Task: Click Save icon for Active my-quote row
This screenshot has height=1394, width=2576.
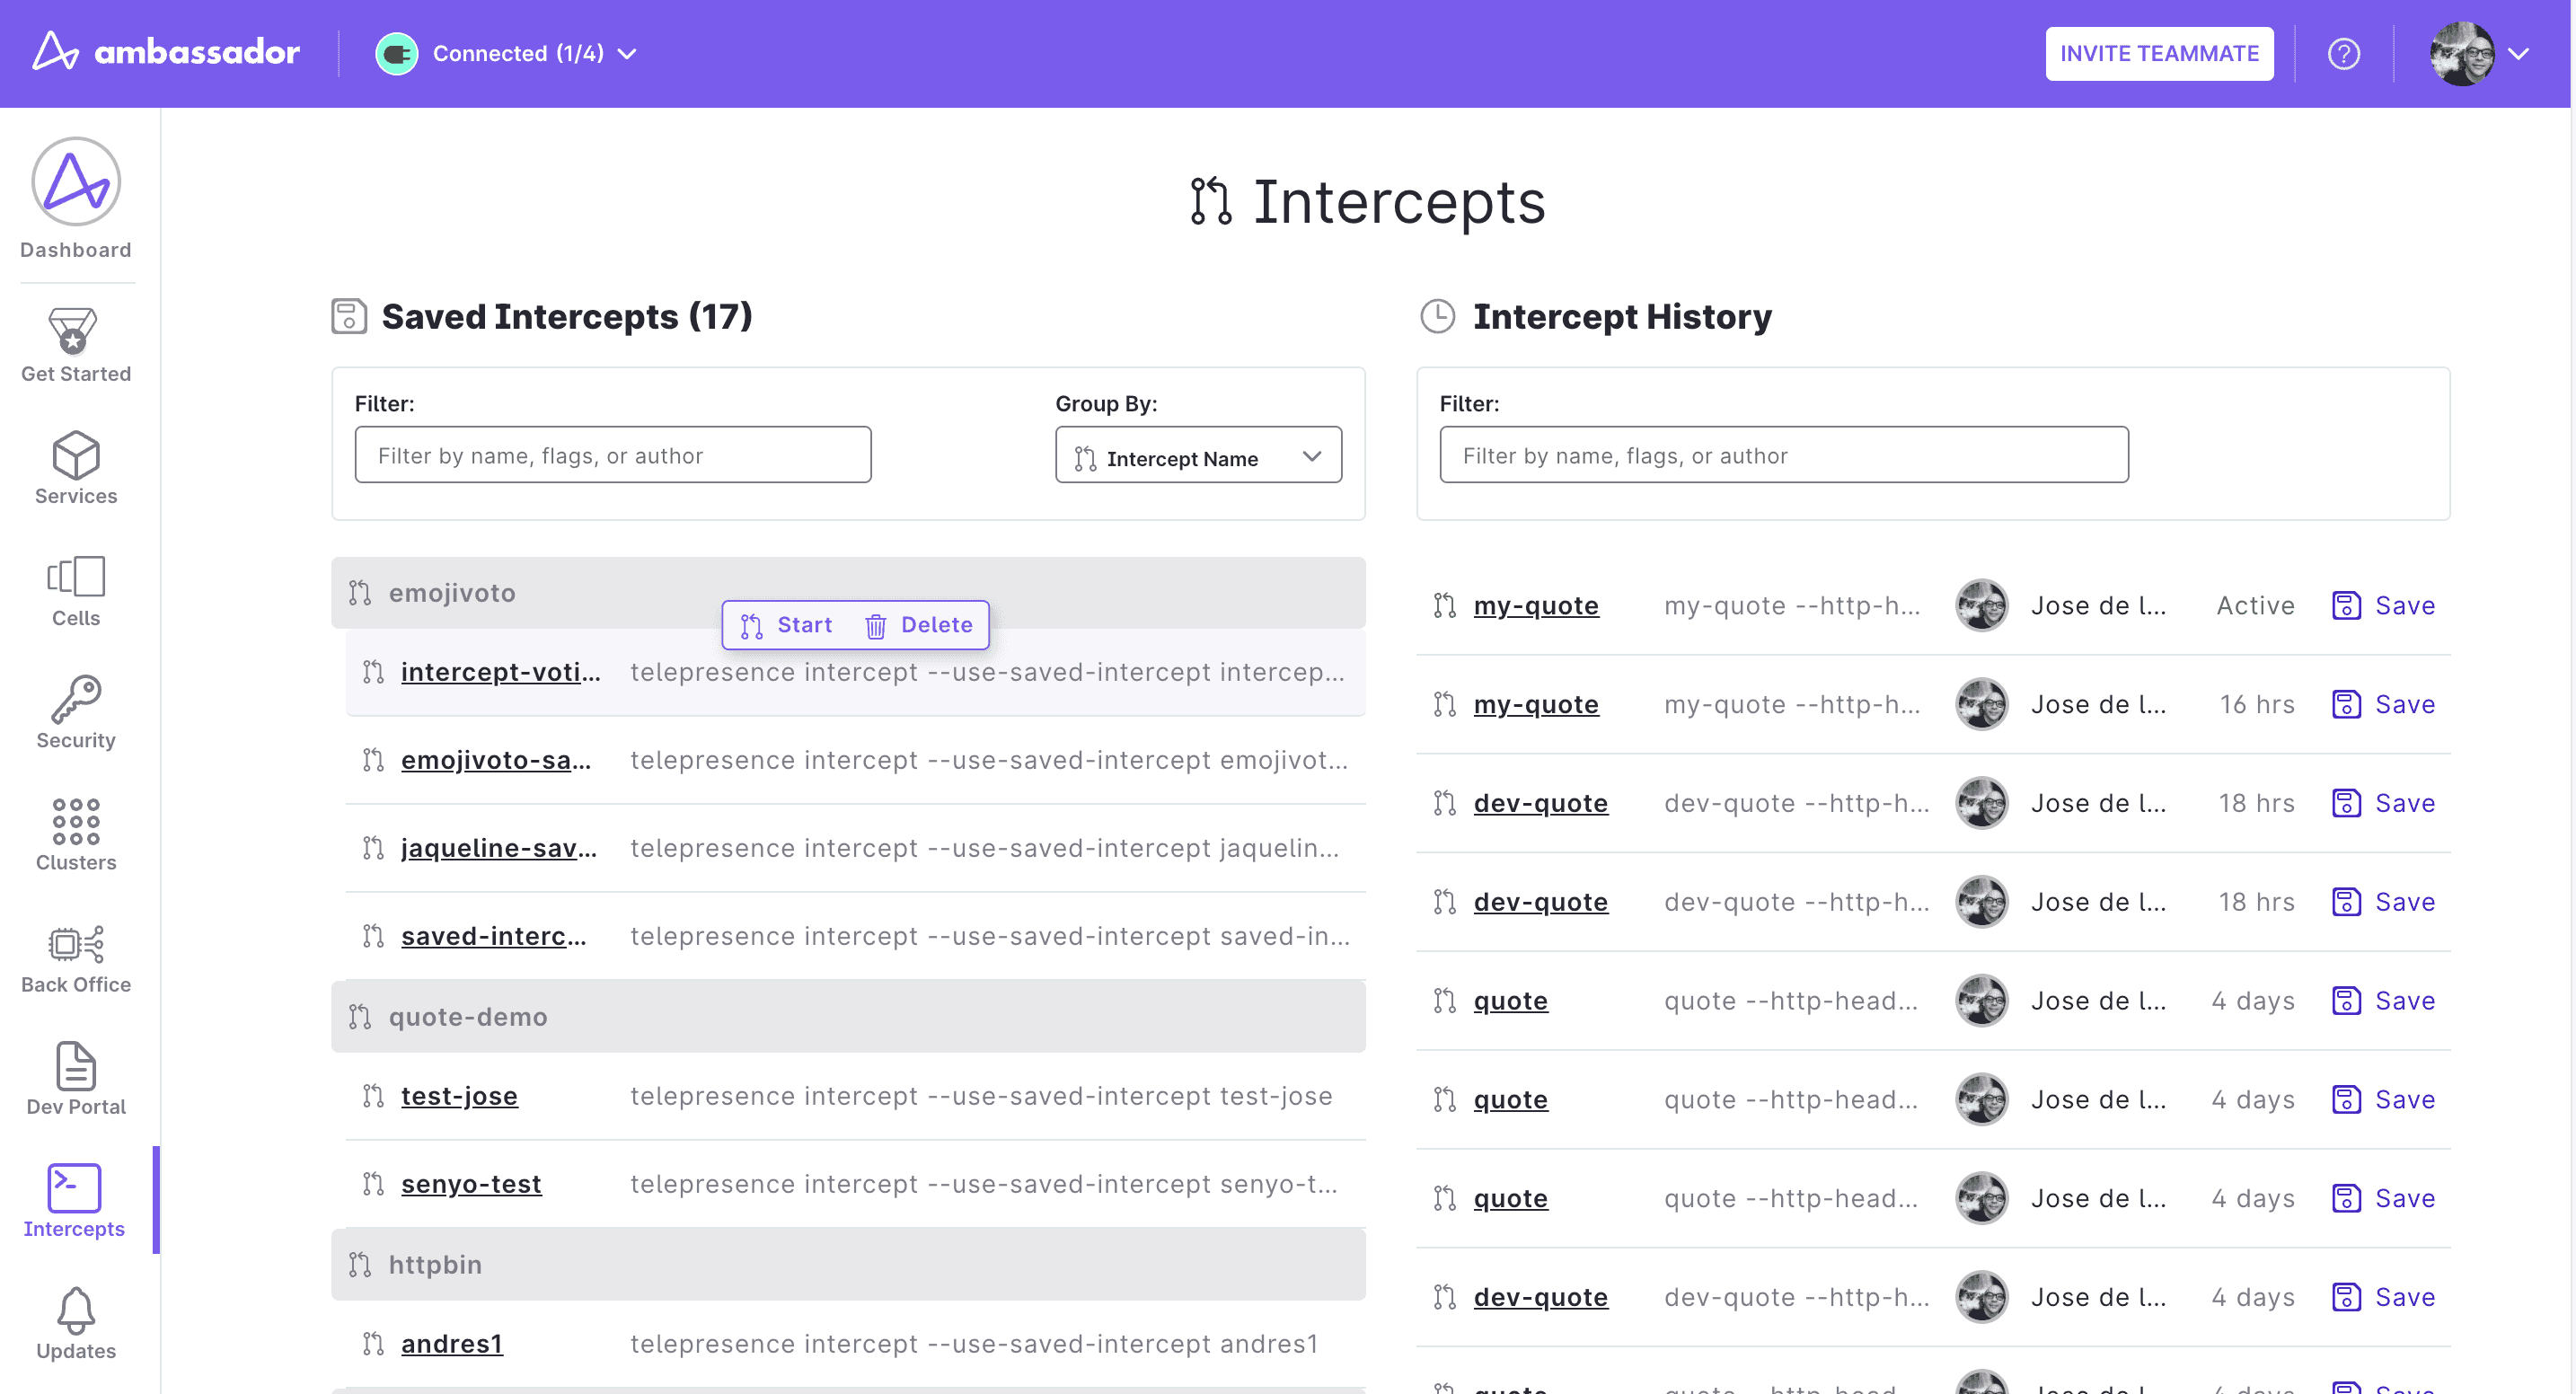Action: pos(2346,605)
